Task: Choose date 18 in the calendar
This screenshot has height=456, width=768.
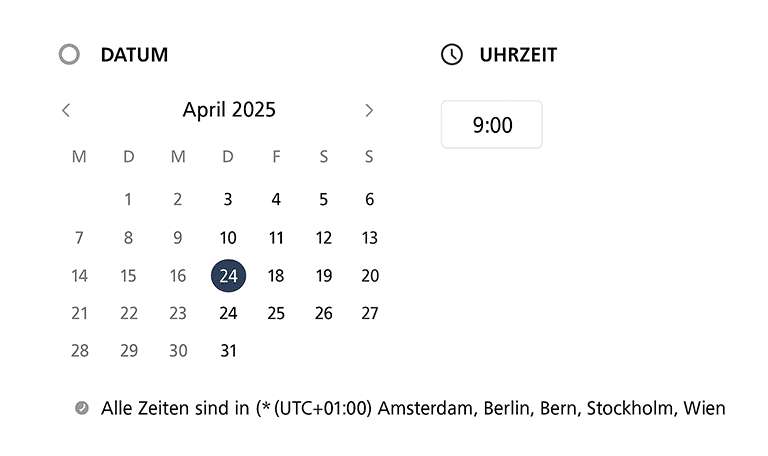Action: 276,276
